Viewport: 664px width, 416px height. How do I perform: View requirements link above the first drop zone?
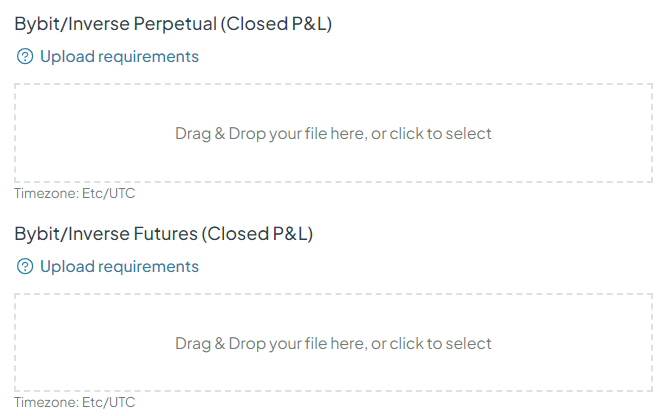(x=119, y=57)
